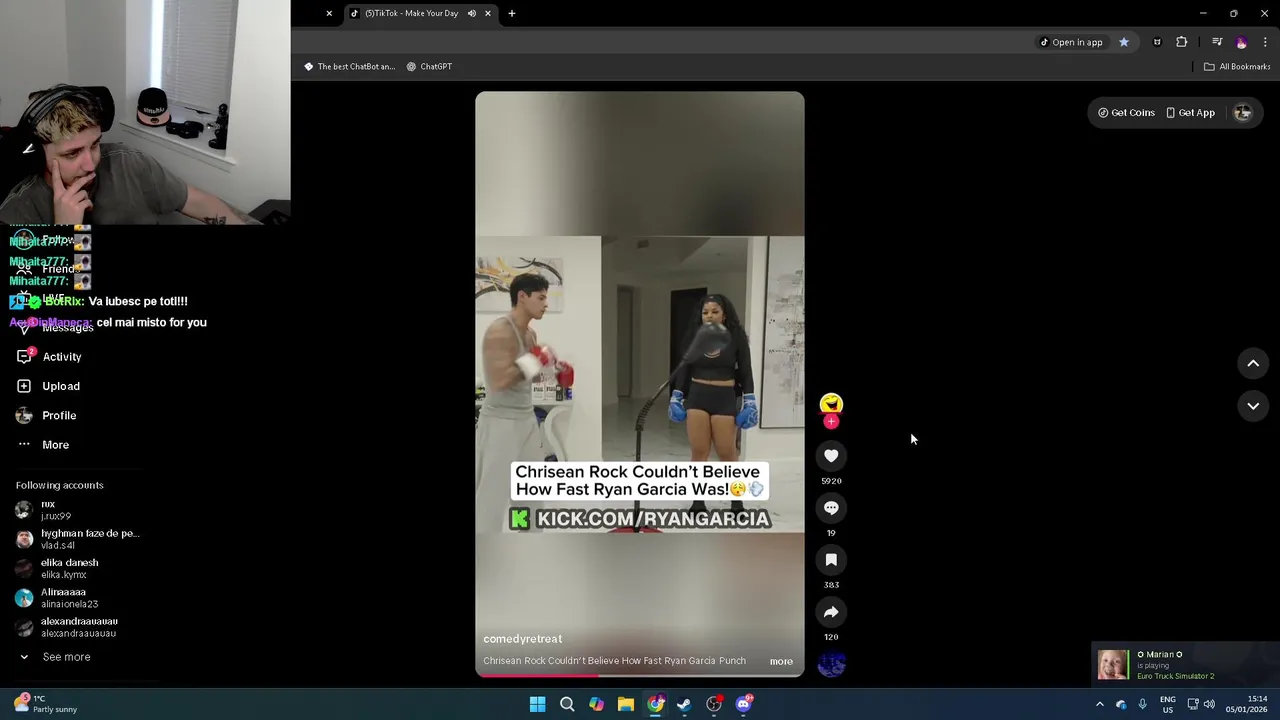Go to next video arrow

click(1253, 406)
